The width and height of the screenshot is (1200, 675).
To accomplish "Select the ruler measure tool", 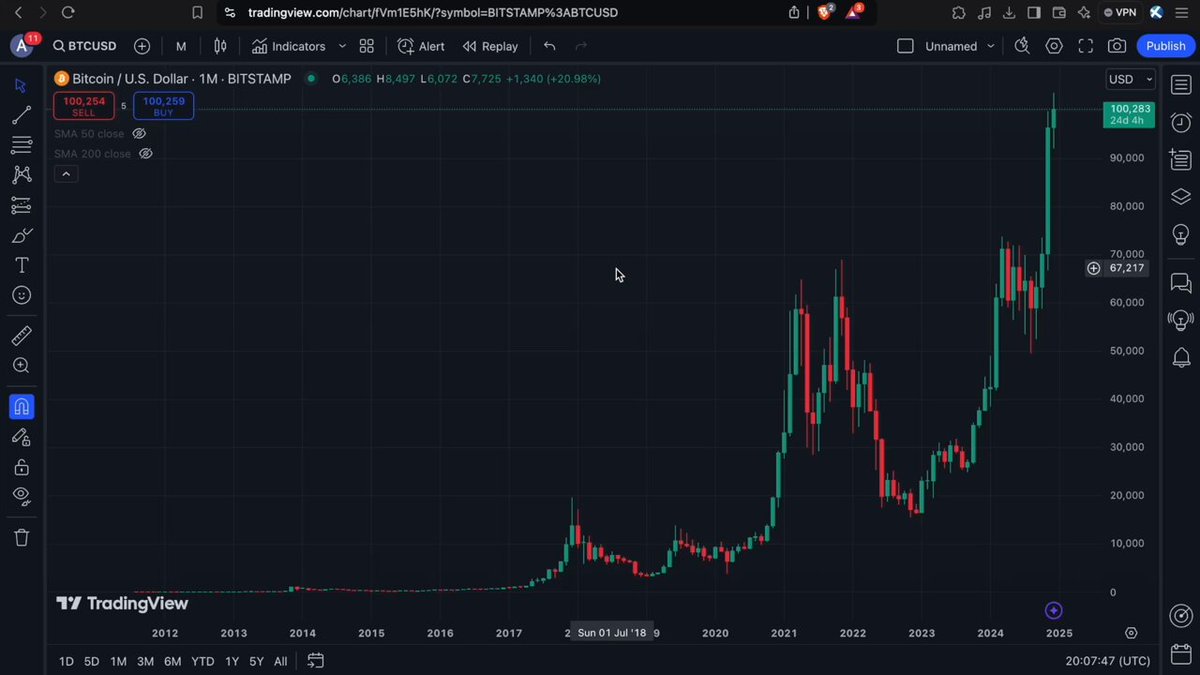I will [x=21, y=336].
